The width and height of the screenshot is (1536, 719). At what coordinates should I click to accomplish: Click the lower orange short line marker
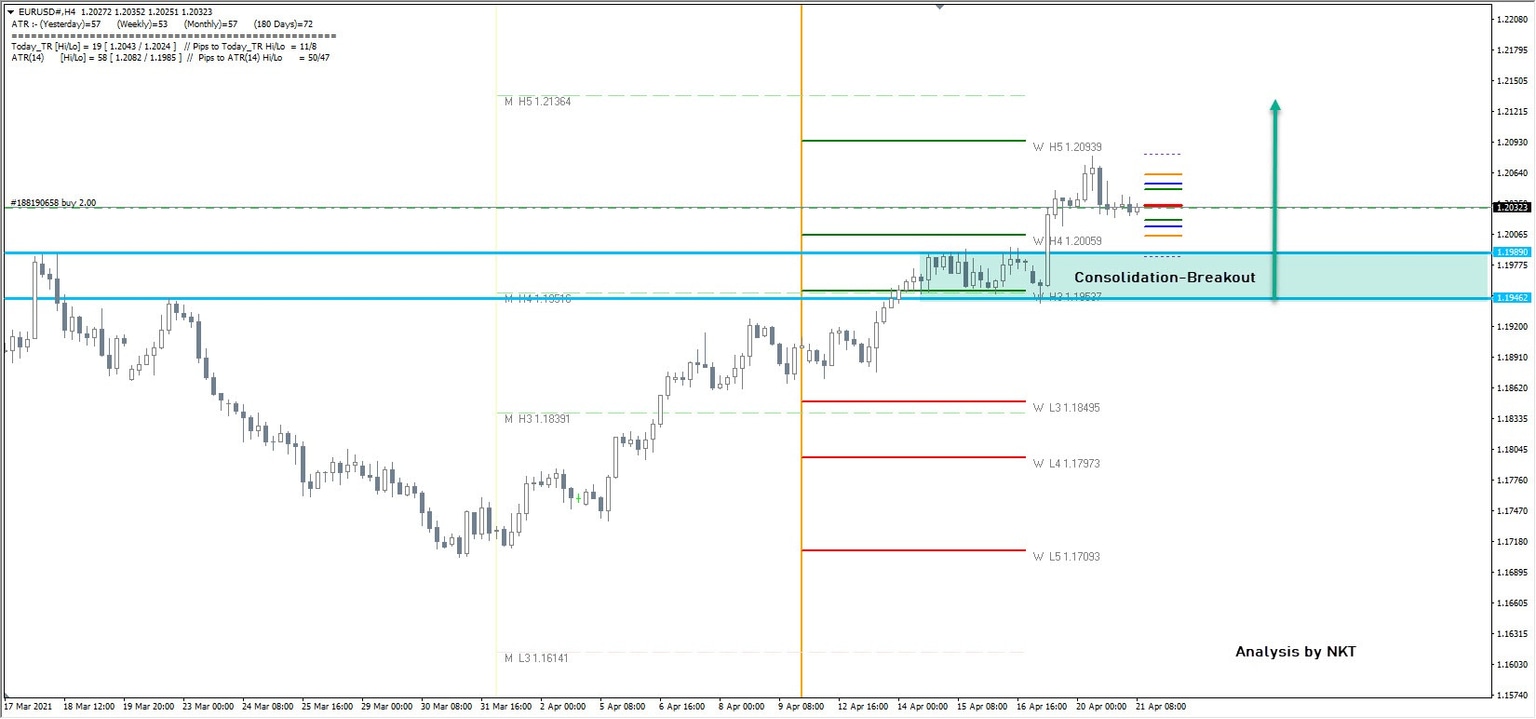1163,236
